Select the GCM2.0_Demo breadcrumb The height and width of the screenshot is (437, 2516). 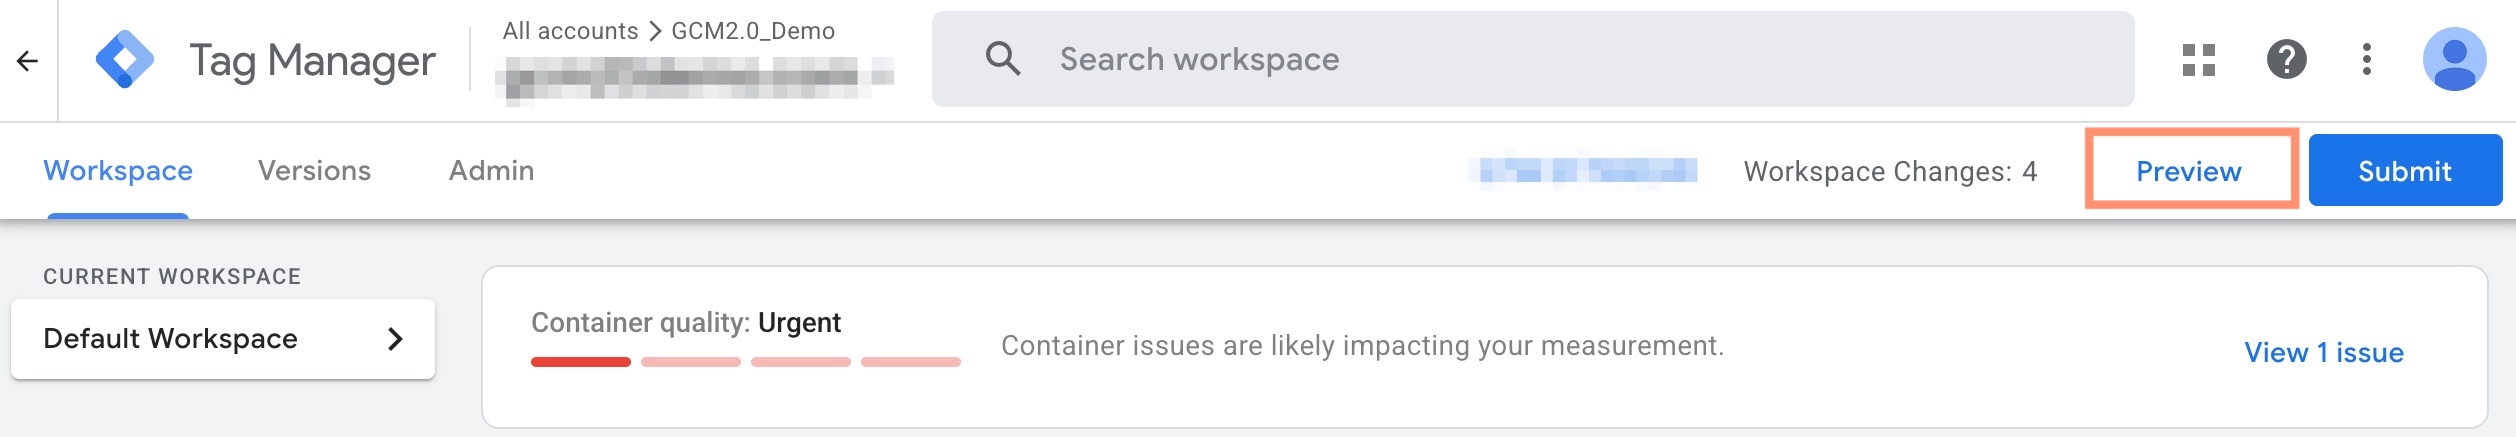[x=753, y=31]
